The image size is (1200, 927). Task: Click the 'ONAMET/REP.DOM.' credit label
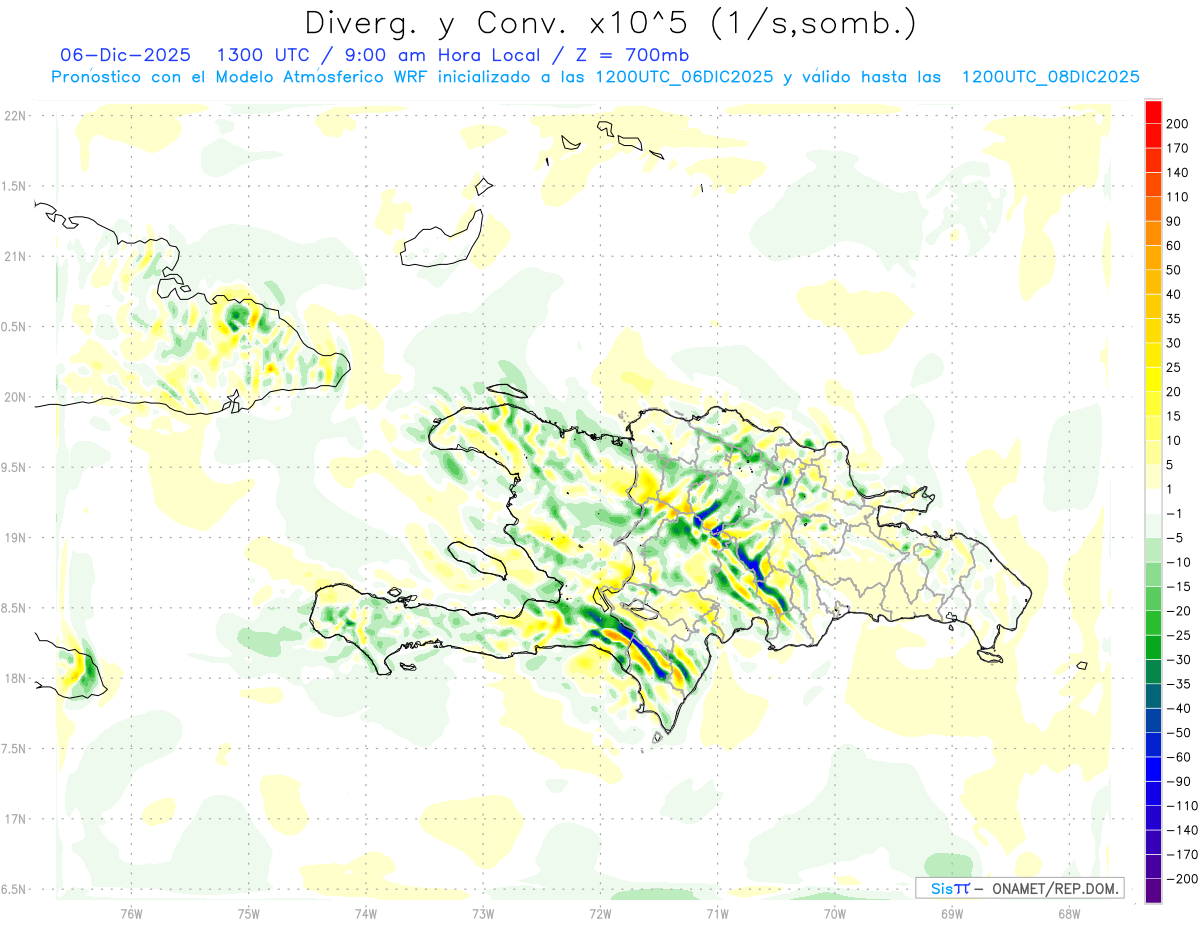pos(1054,889)
